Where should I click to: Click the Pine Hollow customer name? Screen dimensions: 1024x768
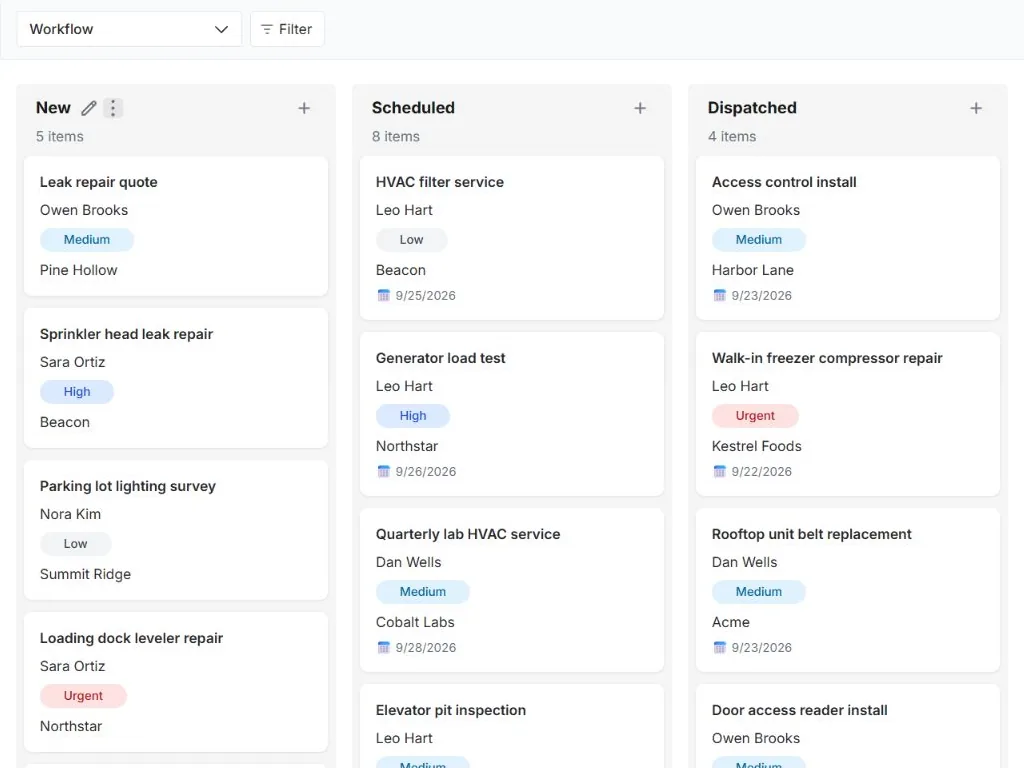point(78,270)
